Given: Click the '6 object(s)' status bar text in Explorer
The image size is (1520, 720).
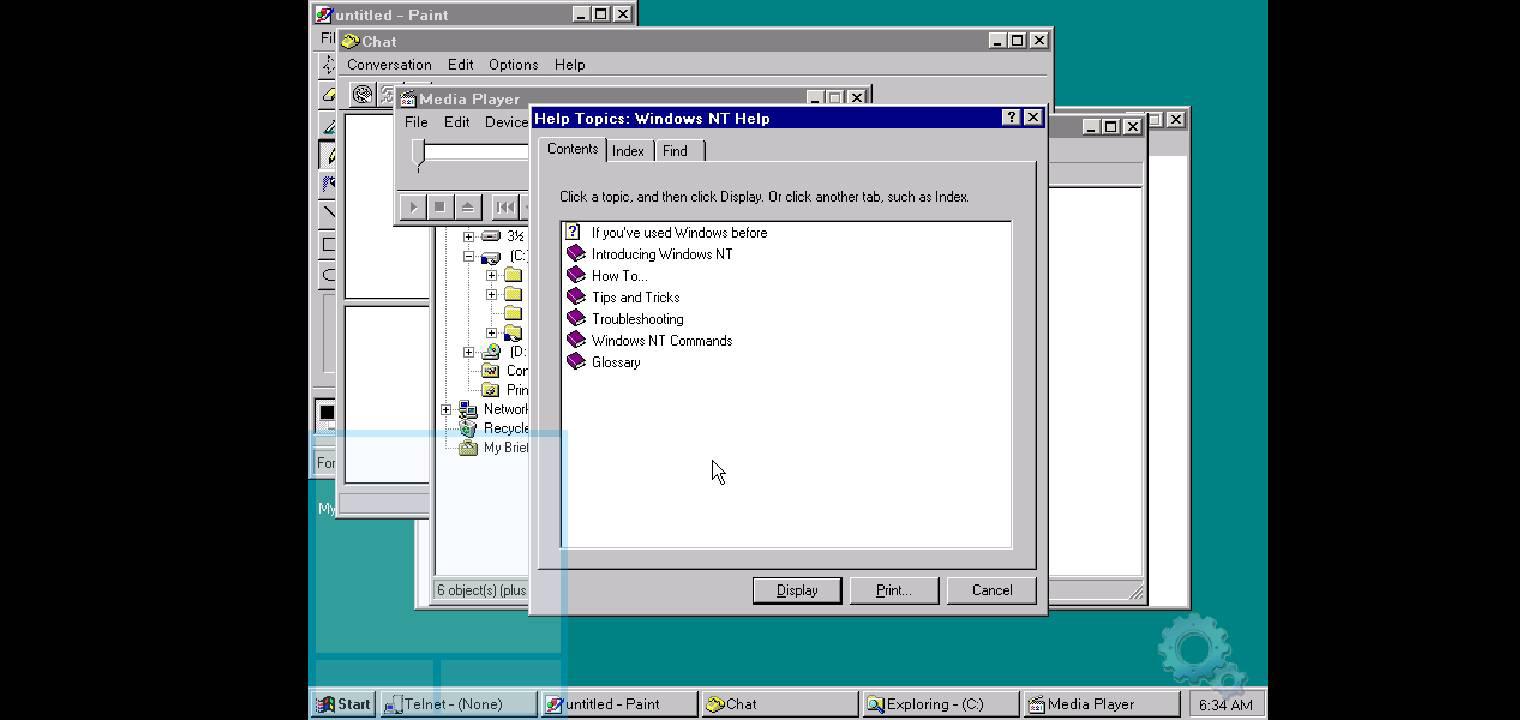Looking at the screenshot, I should (481, 590).
